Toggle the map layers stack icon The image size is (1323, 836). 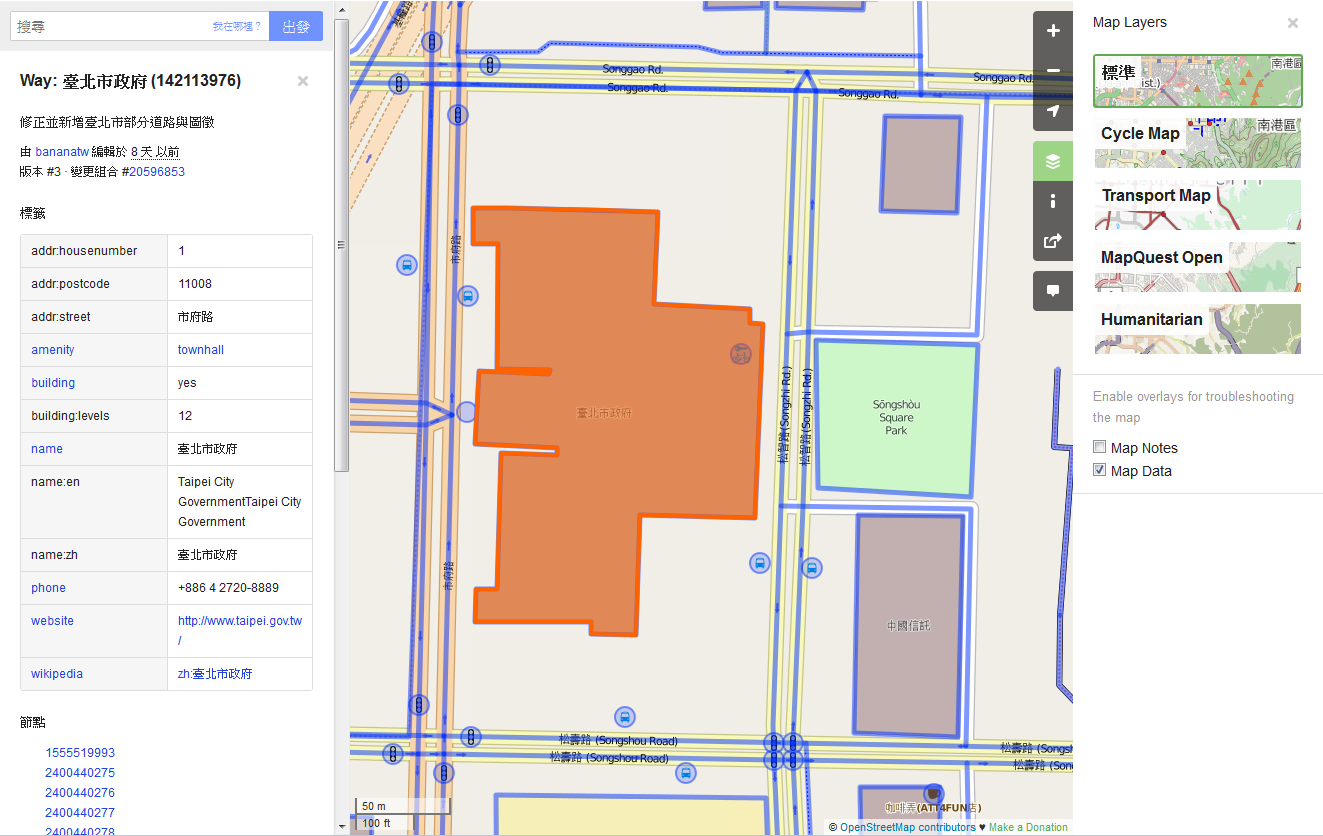[1052, 161]
